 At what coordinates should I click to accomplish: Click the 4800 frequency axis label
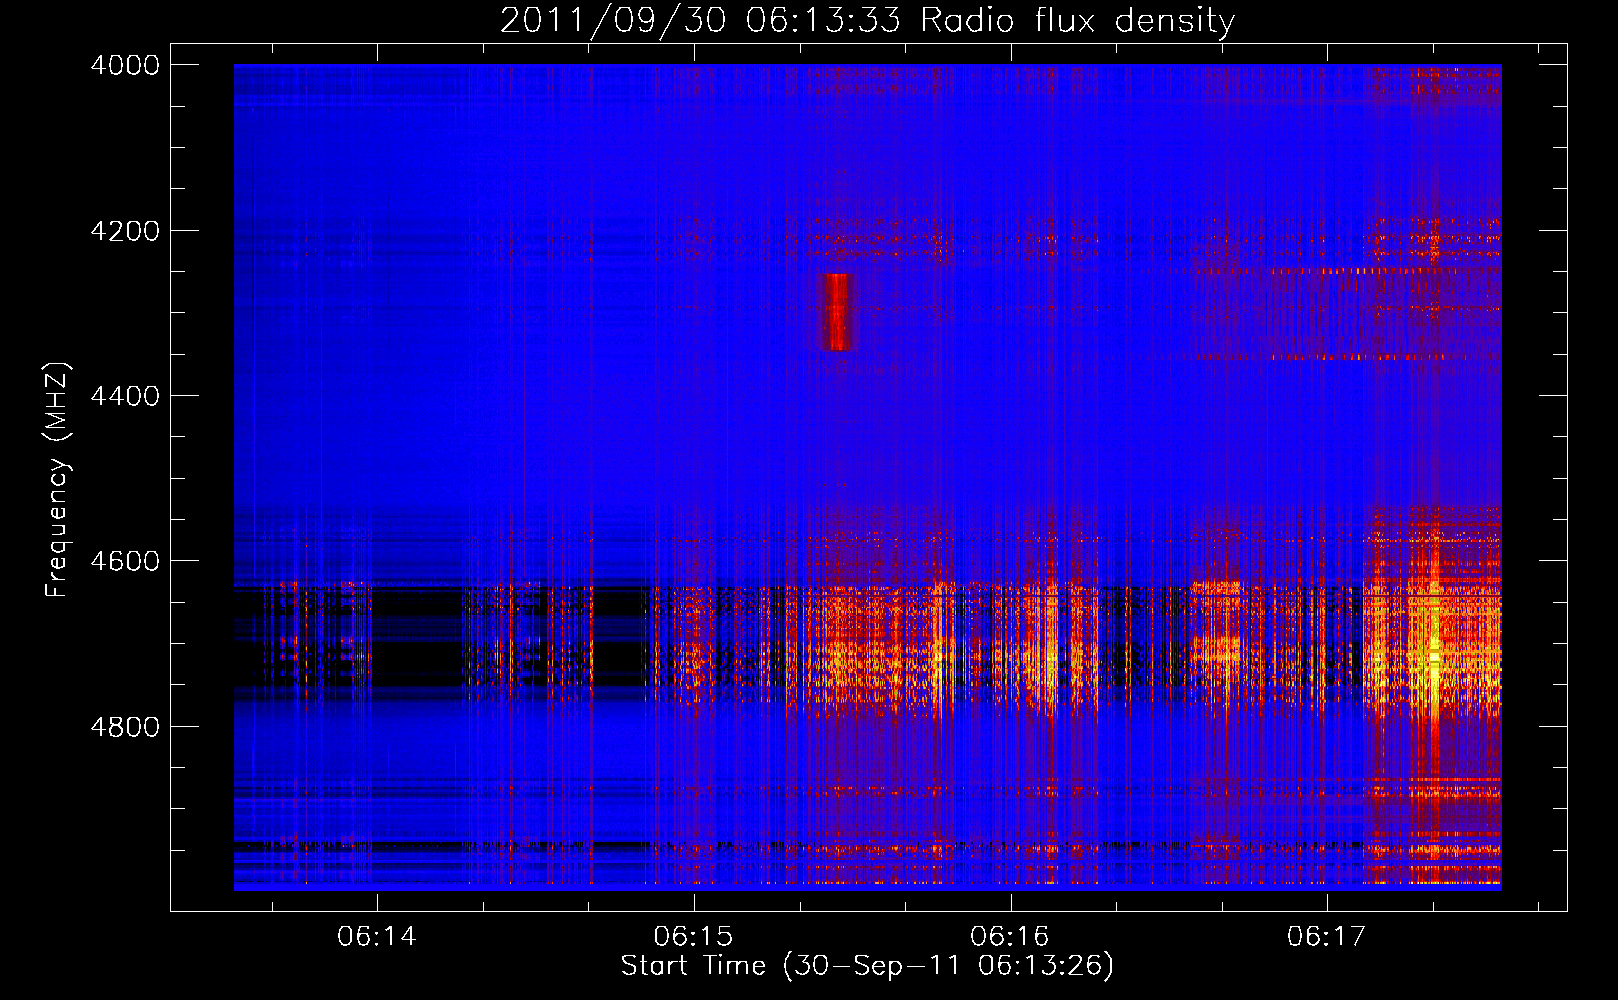[x=124, y=727]
